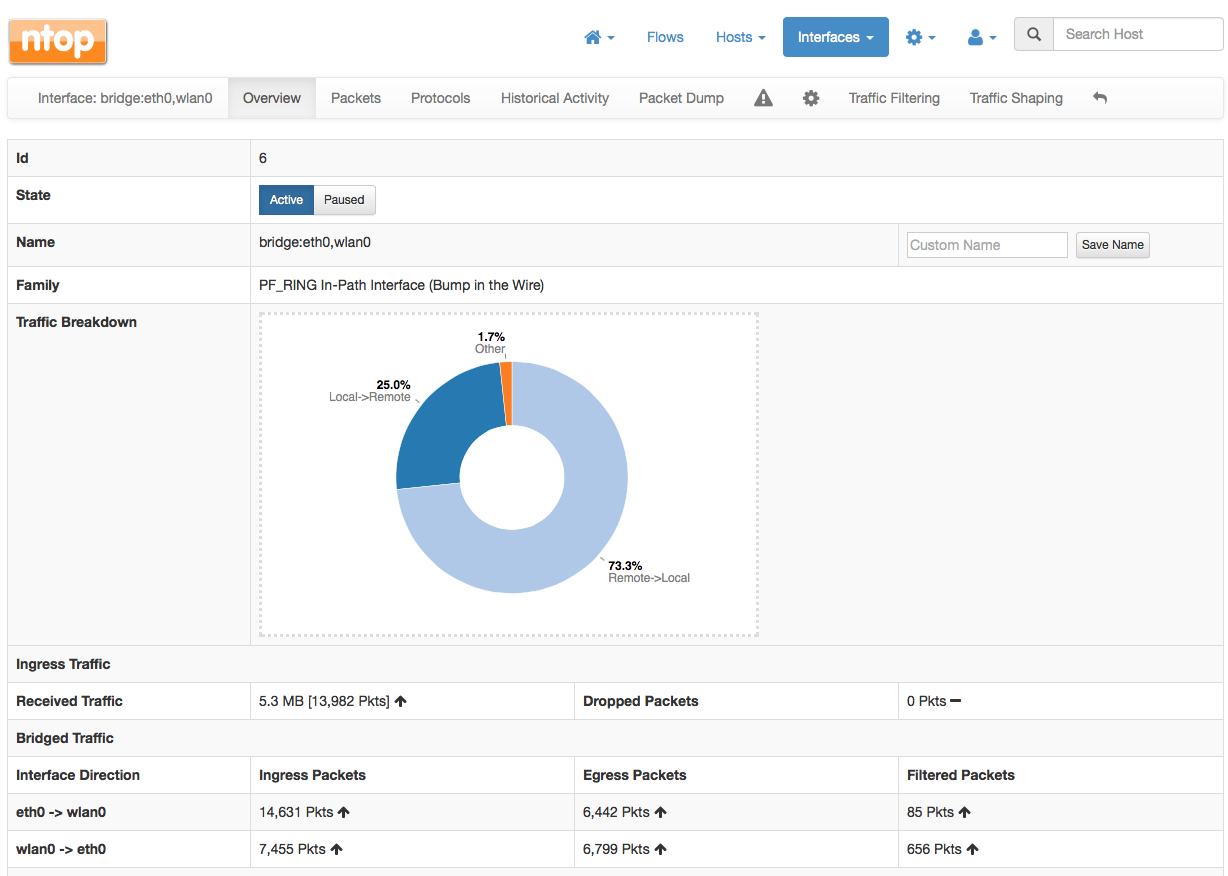Image resolution: width=1228 pixels, height=876 pixels.
Task: Click the back arrow icon
Action: [x=1100, y=98]
